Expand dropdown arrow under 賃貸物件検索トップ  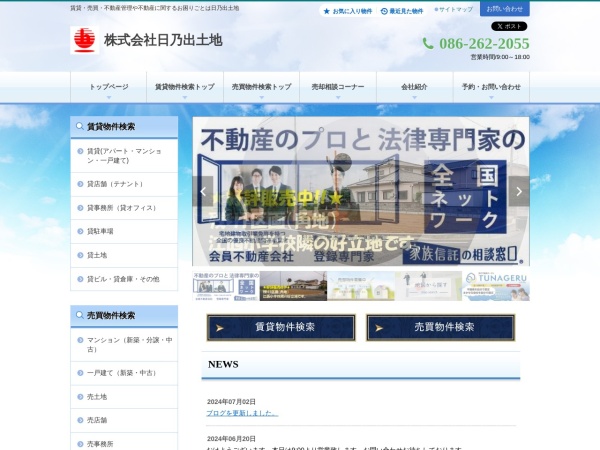point(185,98)
